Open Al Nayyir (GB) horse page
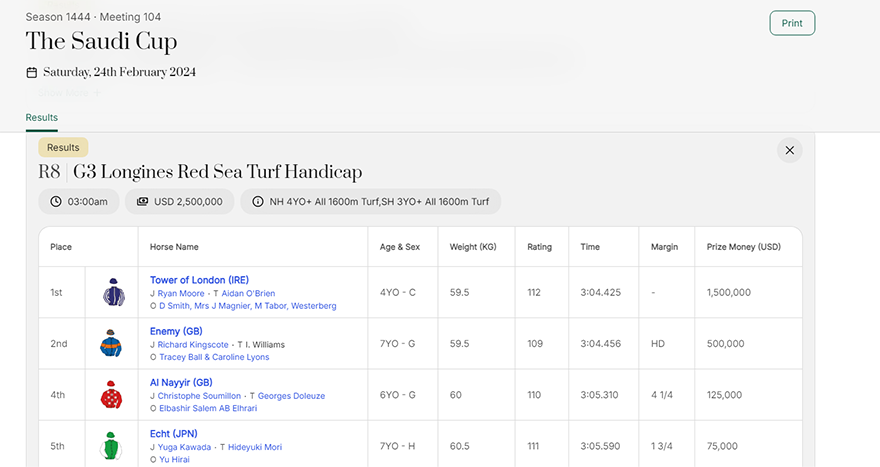880x467 pixels. click(181, 382)
